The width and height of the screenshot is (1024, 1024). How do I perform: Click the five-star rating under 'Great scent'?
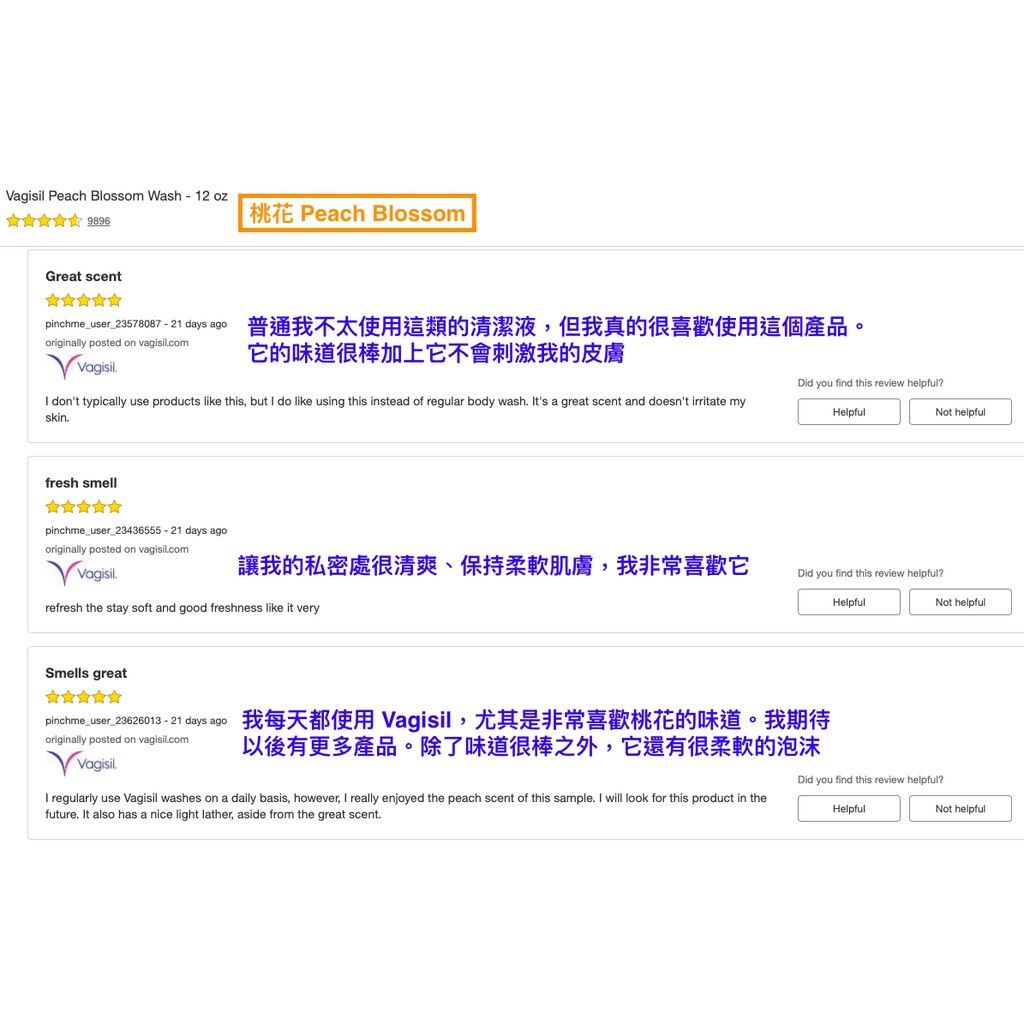tap(83, 300)
